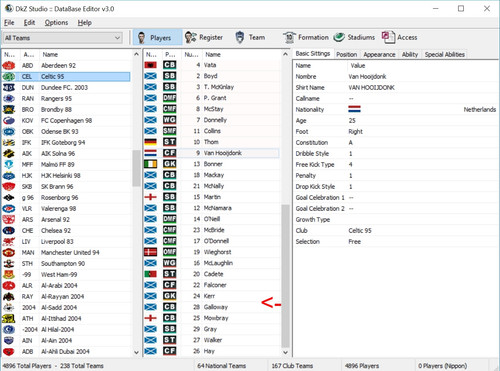Select Rosenborg 96 team row
This screenshot has width=500, height=371.
point(66,198)
